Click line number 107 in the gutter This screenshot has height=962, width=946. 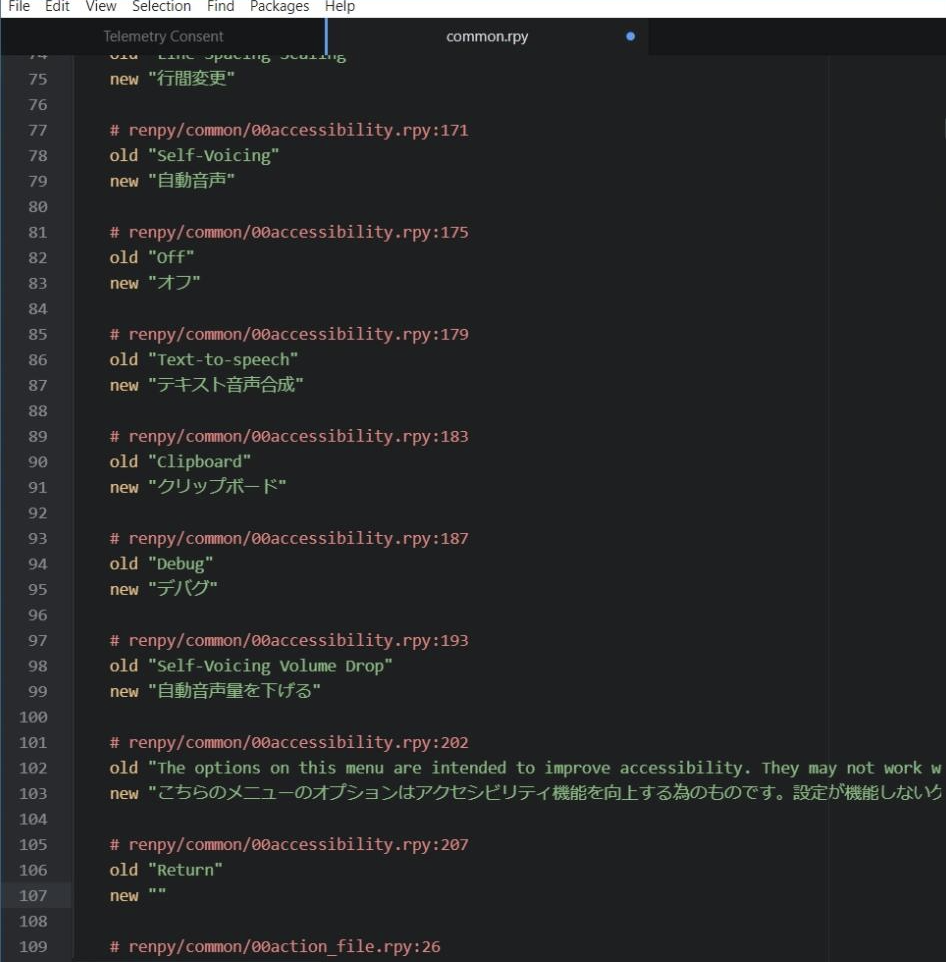tap(33, 896)
